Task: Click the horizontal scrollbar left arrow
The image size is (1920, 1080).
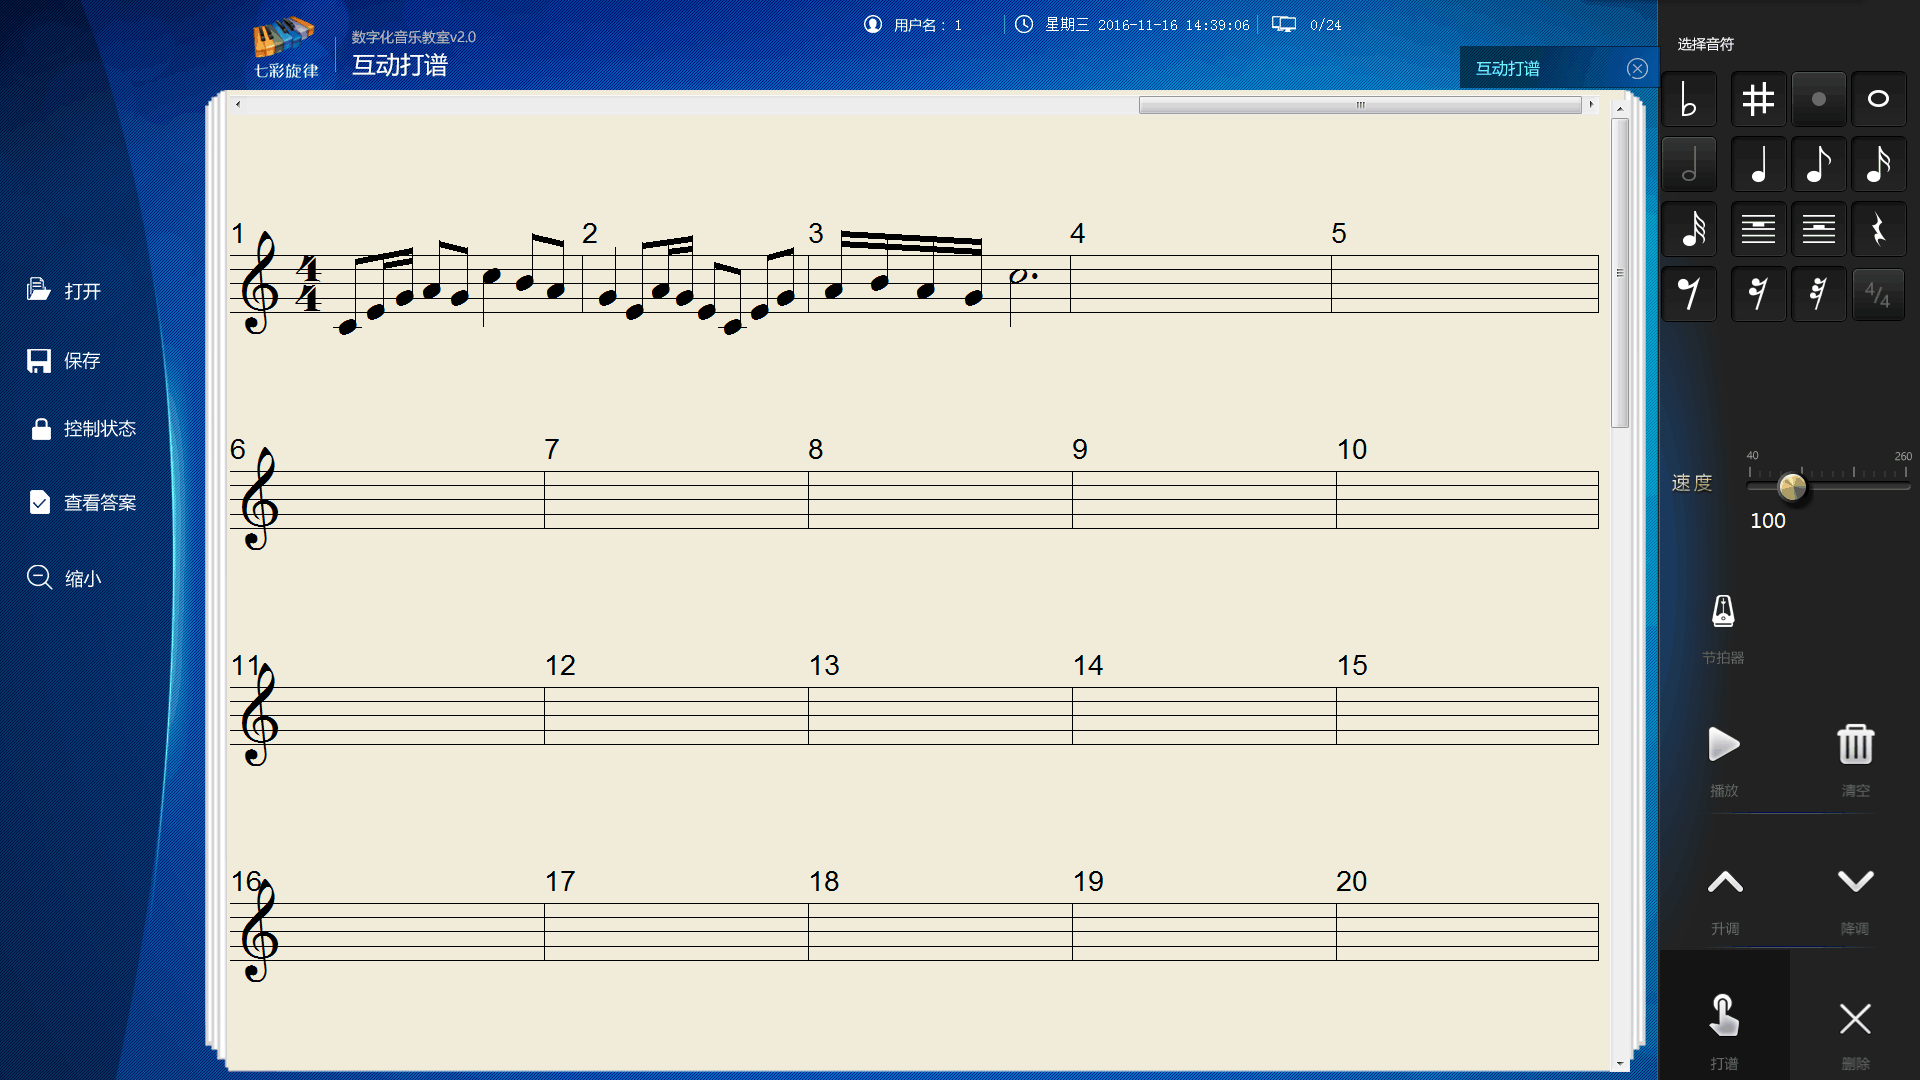Action: click(237, 104)
